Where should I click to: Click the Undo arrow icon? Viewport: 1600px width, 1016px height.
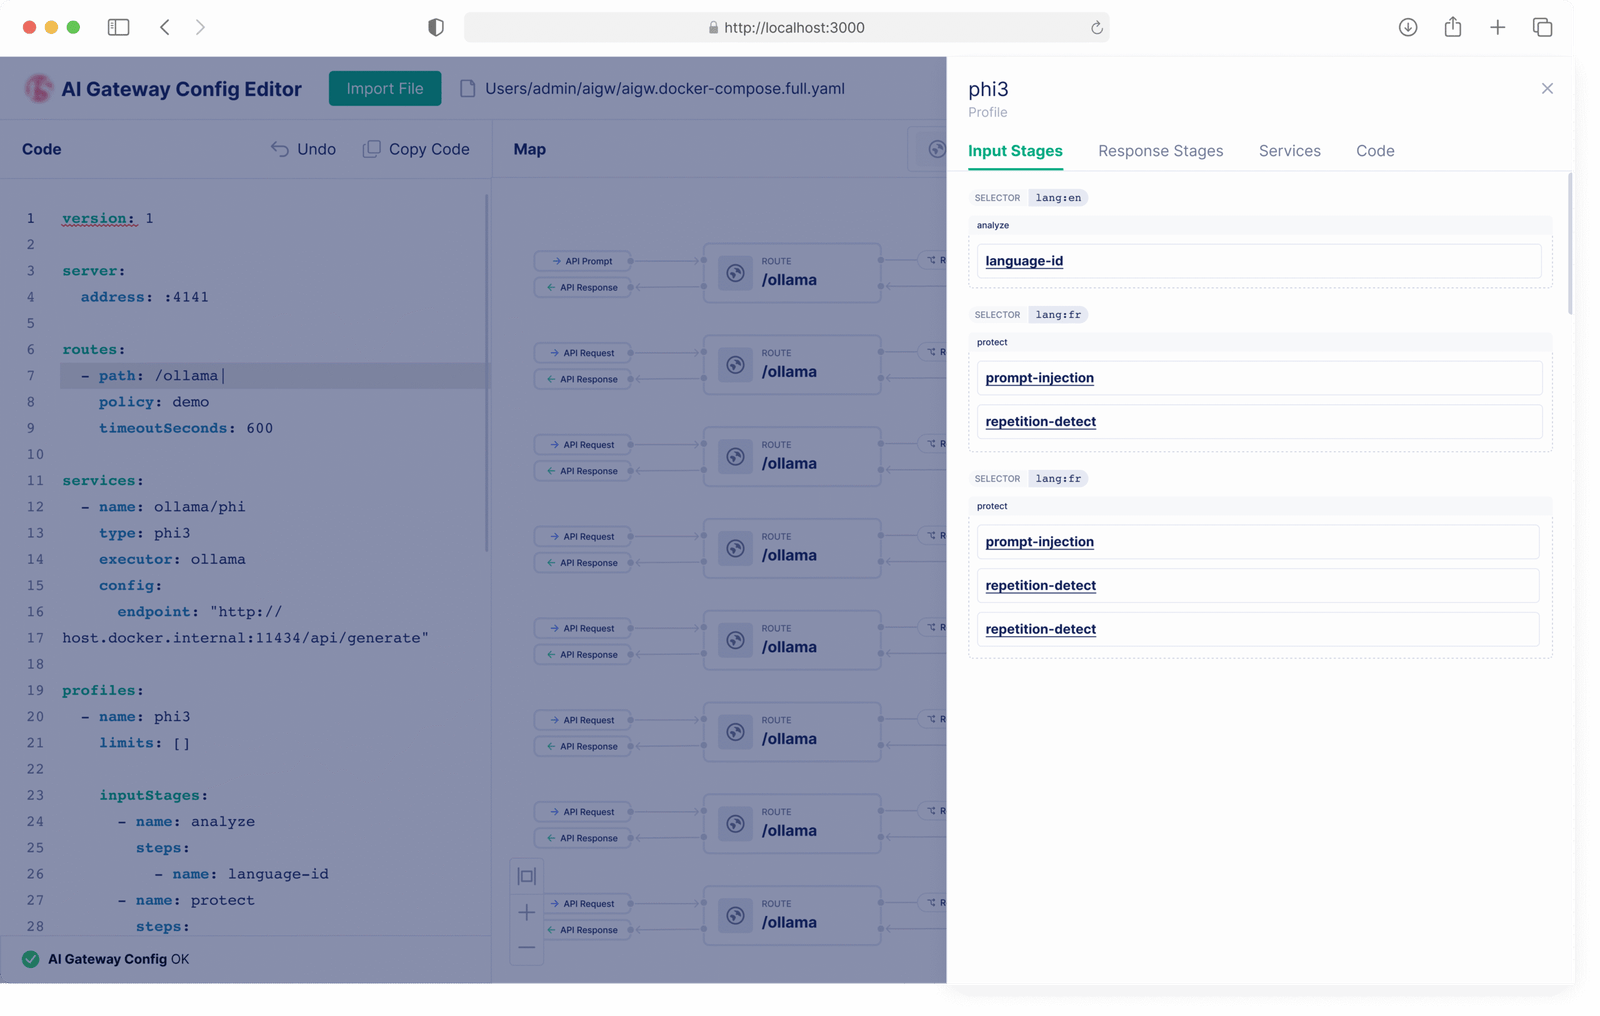tap(280, 149)
